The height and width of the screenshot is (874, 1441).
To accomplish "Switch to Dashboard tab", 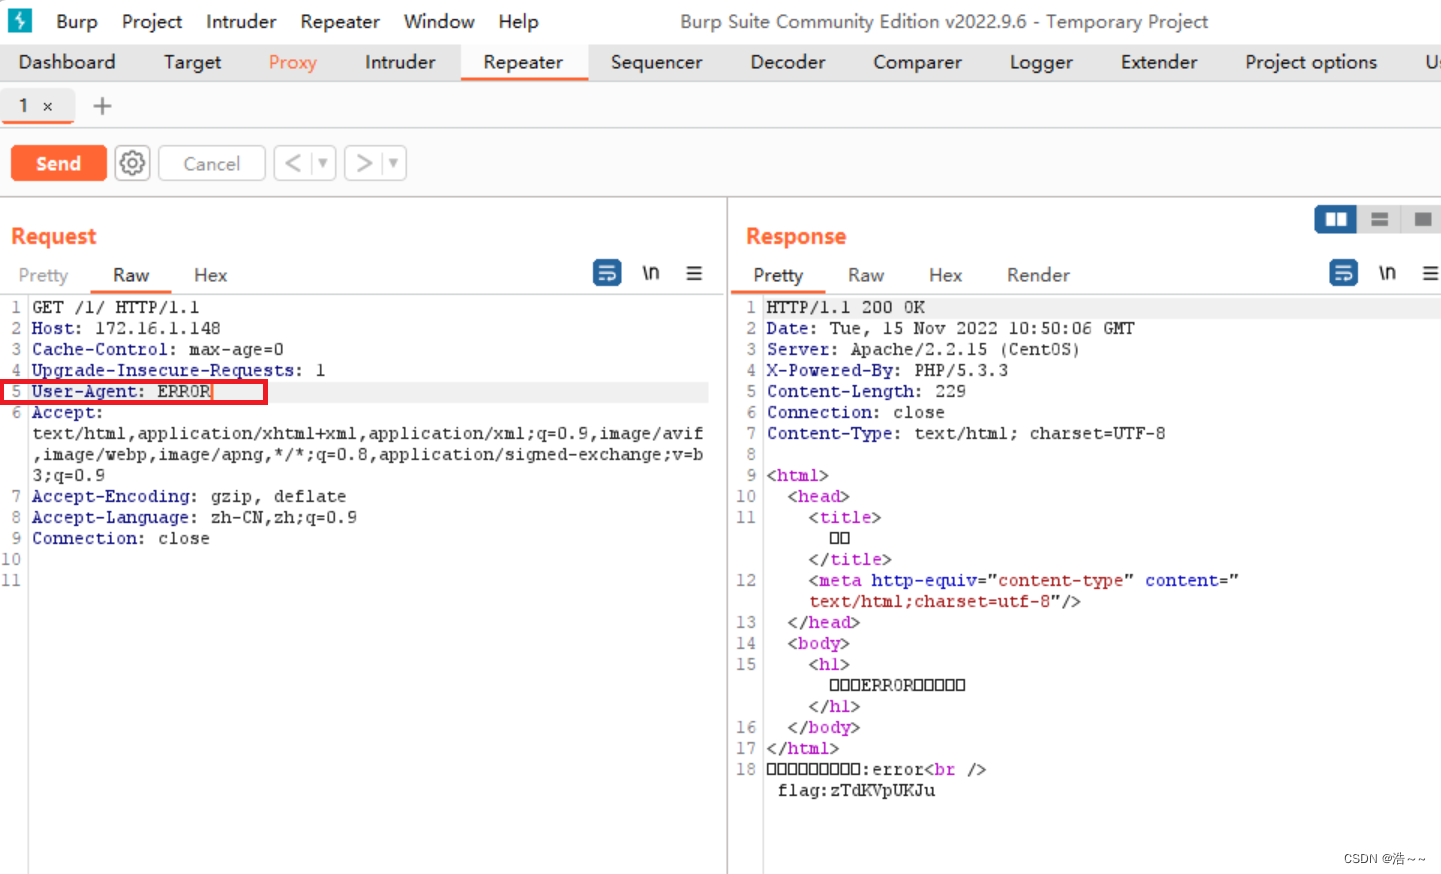I will coord(67,62).
